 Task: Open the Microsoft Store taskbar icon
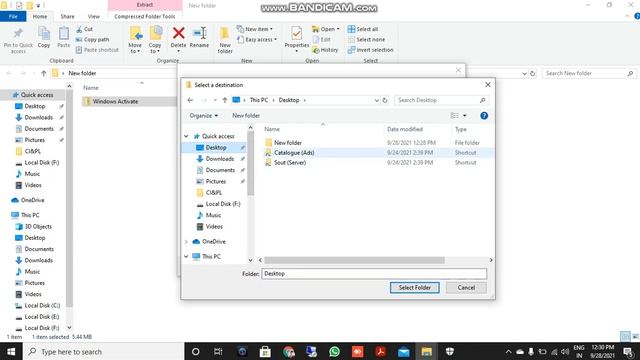(x=265, y=351)
